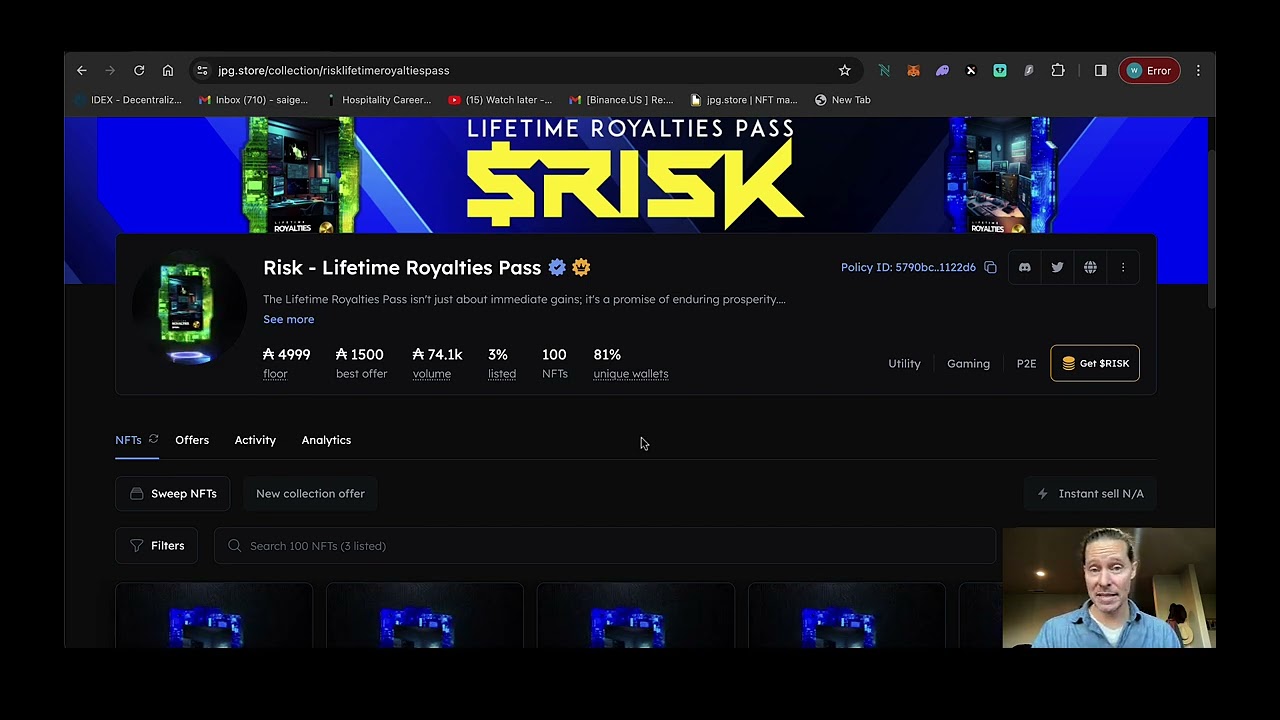Open the first NFT card thumbnail
1280x720 pixels.
(214, 615)
